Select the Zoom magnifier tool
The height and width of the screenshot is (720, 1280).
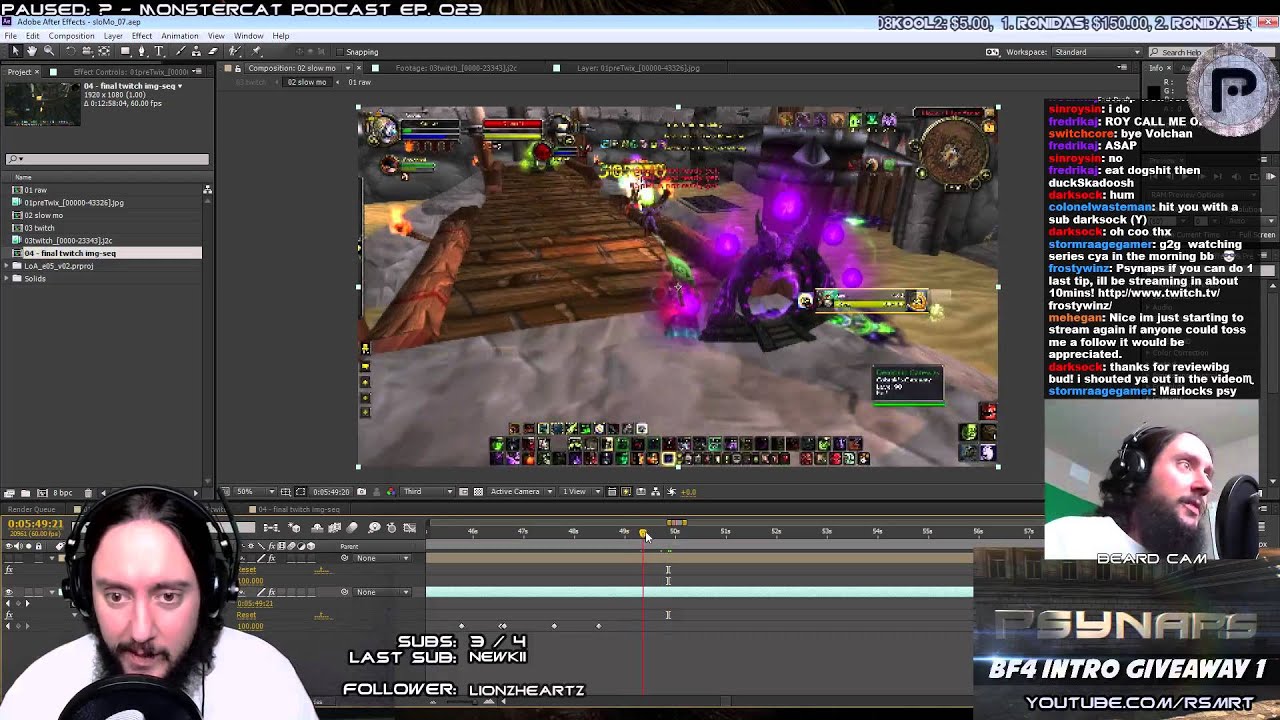tap(49, 51)
